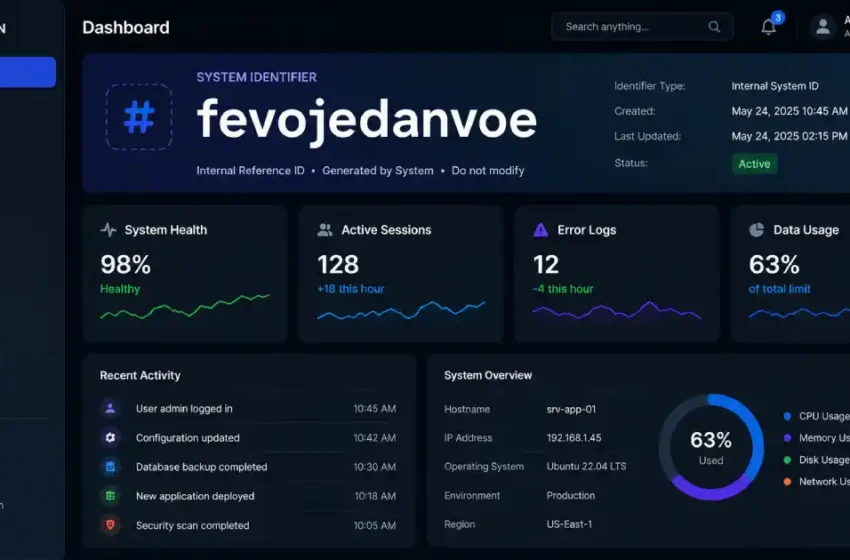Click the Active status badge
850x560 pixels.
(754, 164)
